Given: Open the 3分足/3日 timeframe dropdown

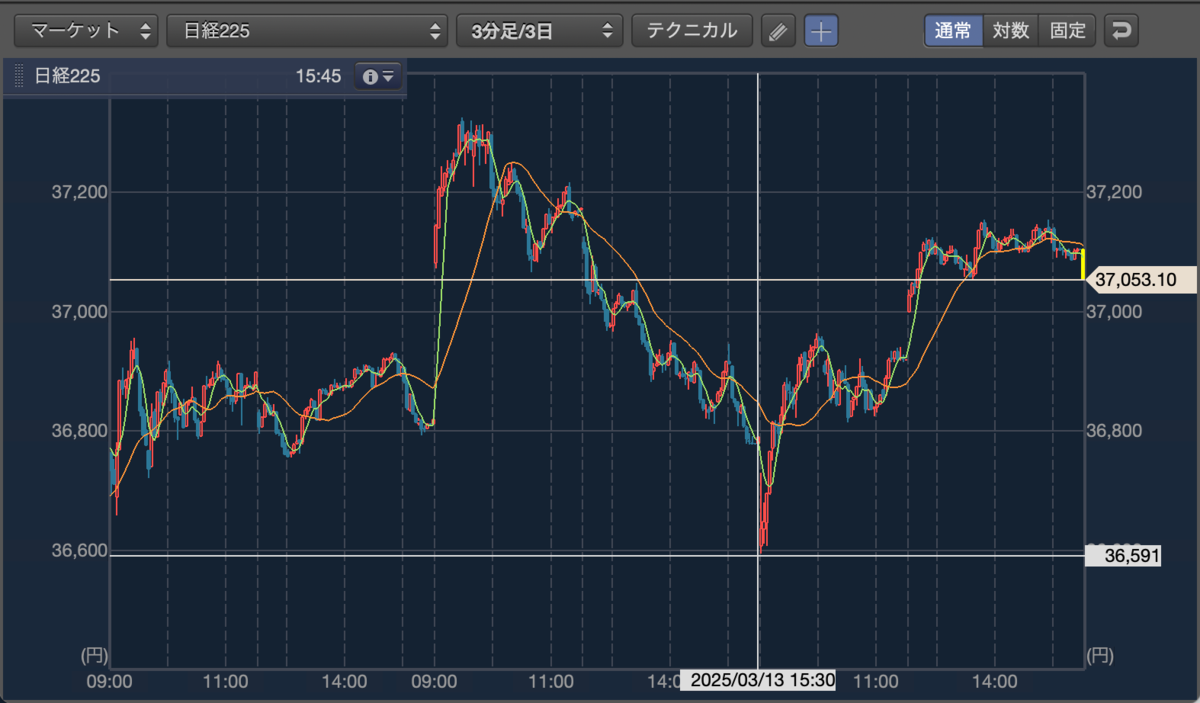Looking at the screenshot, I should (539, 31).
